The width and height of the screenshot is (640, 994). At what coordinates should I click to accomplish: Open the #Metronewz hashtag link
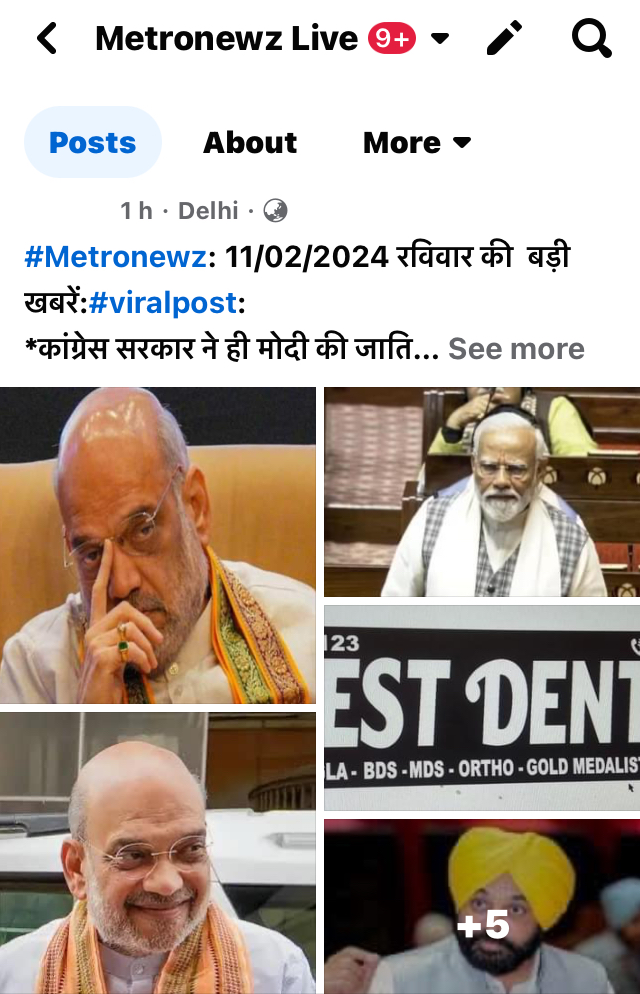(x=115, y=257)
